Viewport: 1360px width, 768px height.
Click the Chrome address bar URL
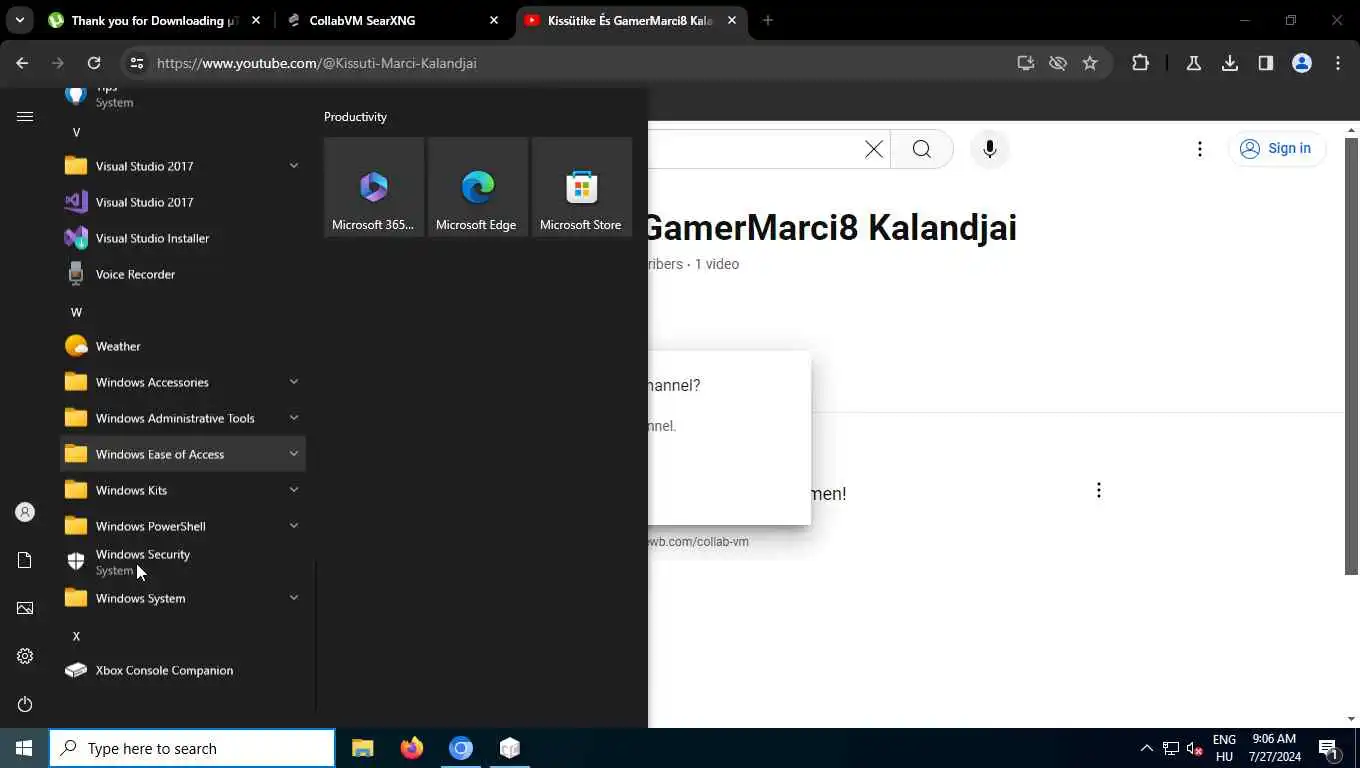pos(316,63)
